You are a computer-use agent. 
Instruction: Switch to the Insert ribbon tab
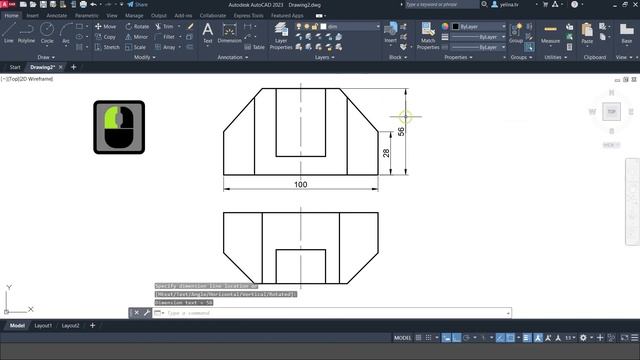click(32, 16)
